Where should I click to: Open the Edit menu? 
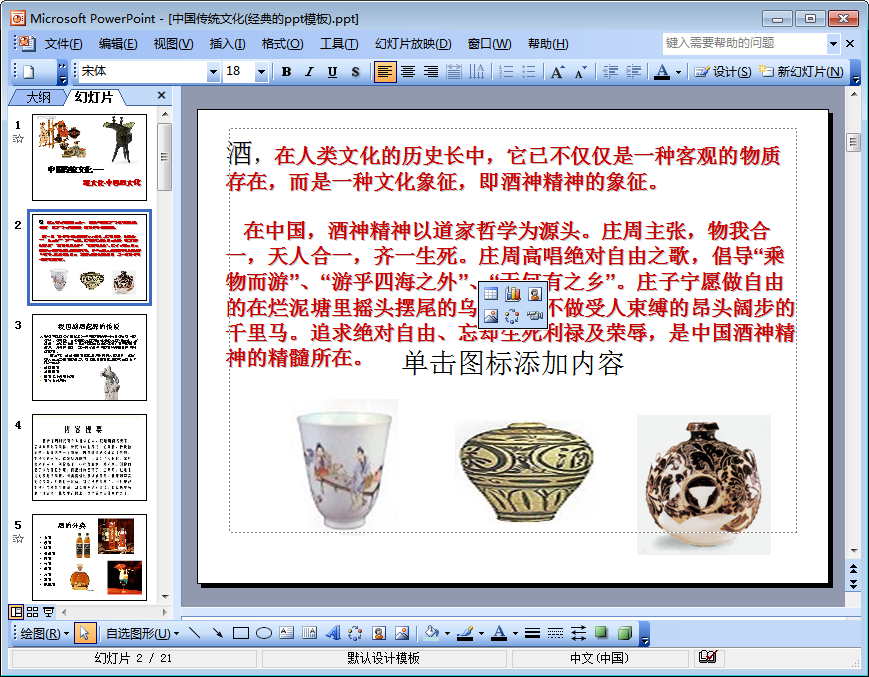118,44
